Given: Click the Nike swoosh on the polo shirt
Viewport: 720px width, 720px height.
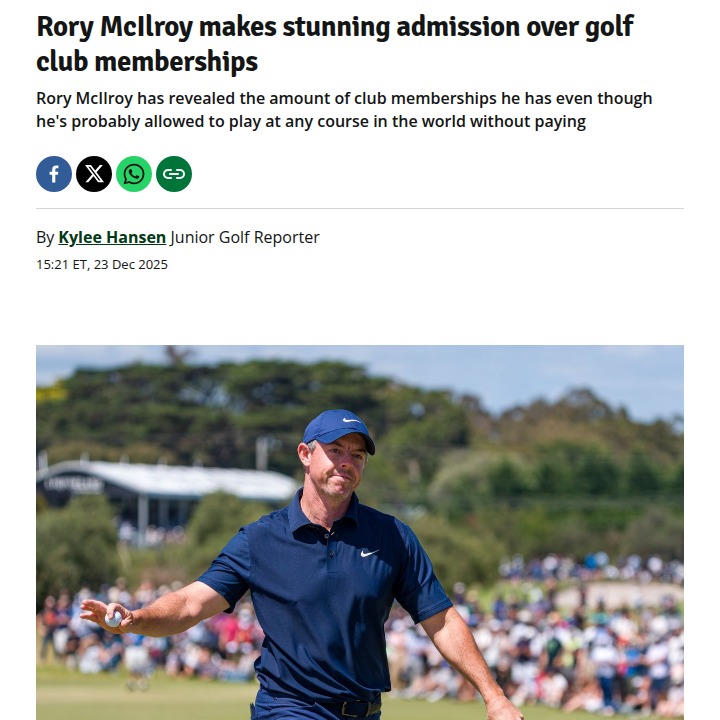Looking at the screenshot, I should (369, 552).
